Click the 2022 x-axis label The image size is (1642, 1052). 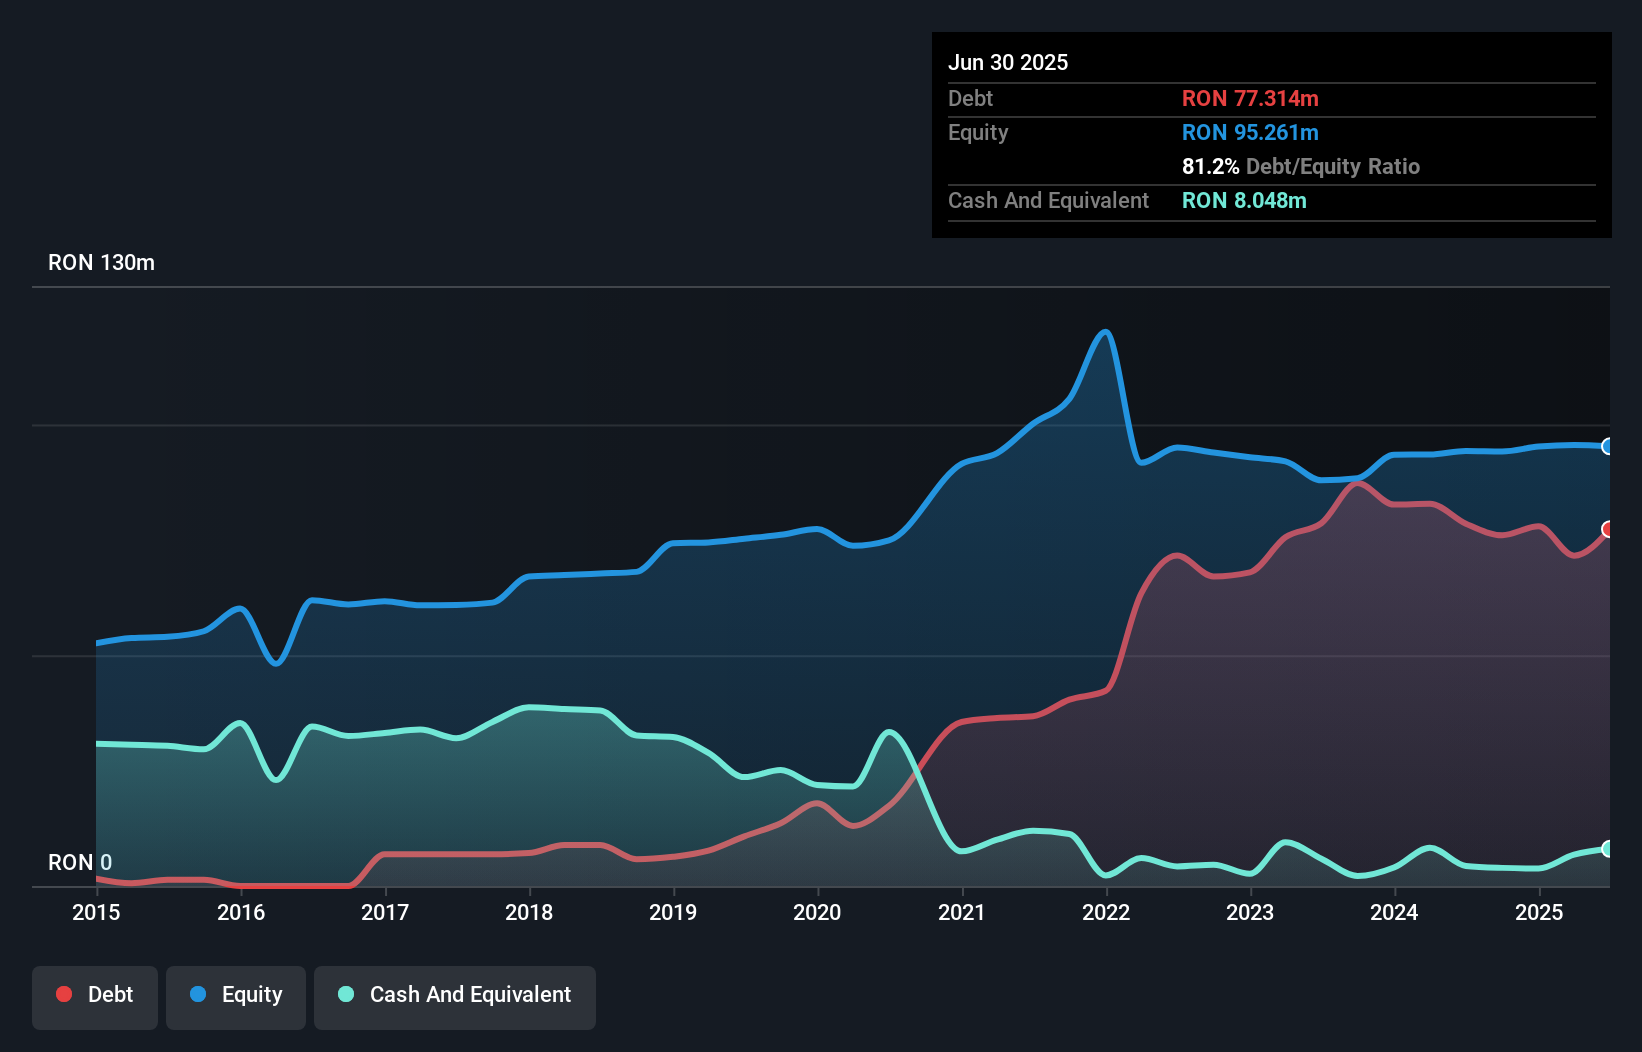tap(1106, 912)
